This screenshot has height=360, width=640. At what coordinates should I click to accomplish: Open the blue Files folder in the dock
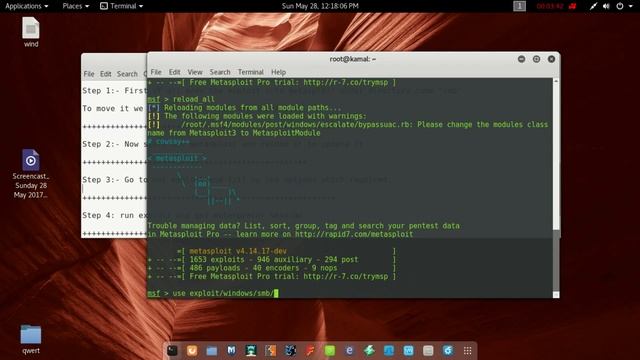pos(211,351)
